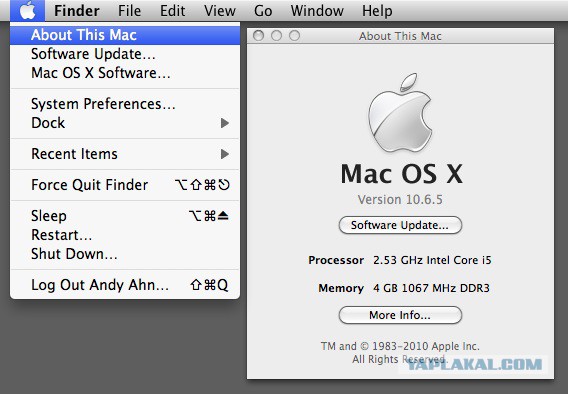This screenshot has height=394, width=568.
Task: Open System Preferences... from menu
Action: 125,104
